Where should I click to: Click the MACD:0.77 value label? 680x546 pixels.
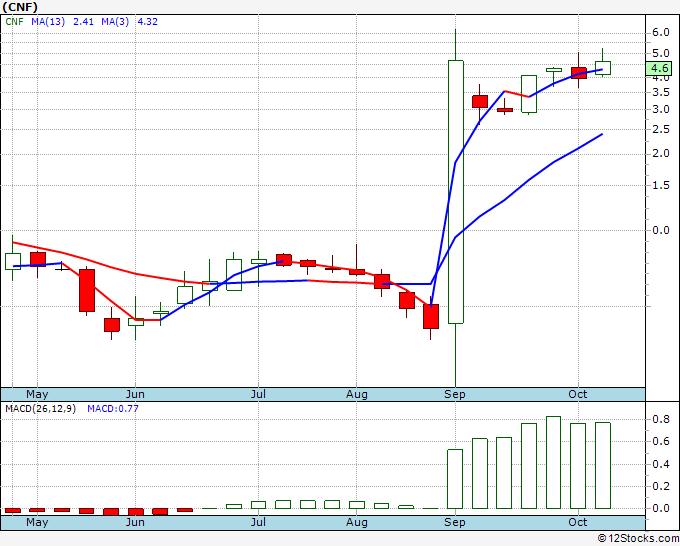tap(113, 409)
